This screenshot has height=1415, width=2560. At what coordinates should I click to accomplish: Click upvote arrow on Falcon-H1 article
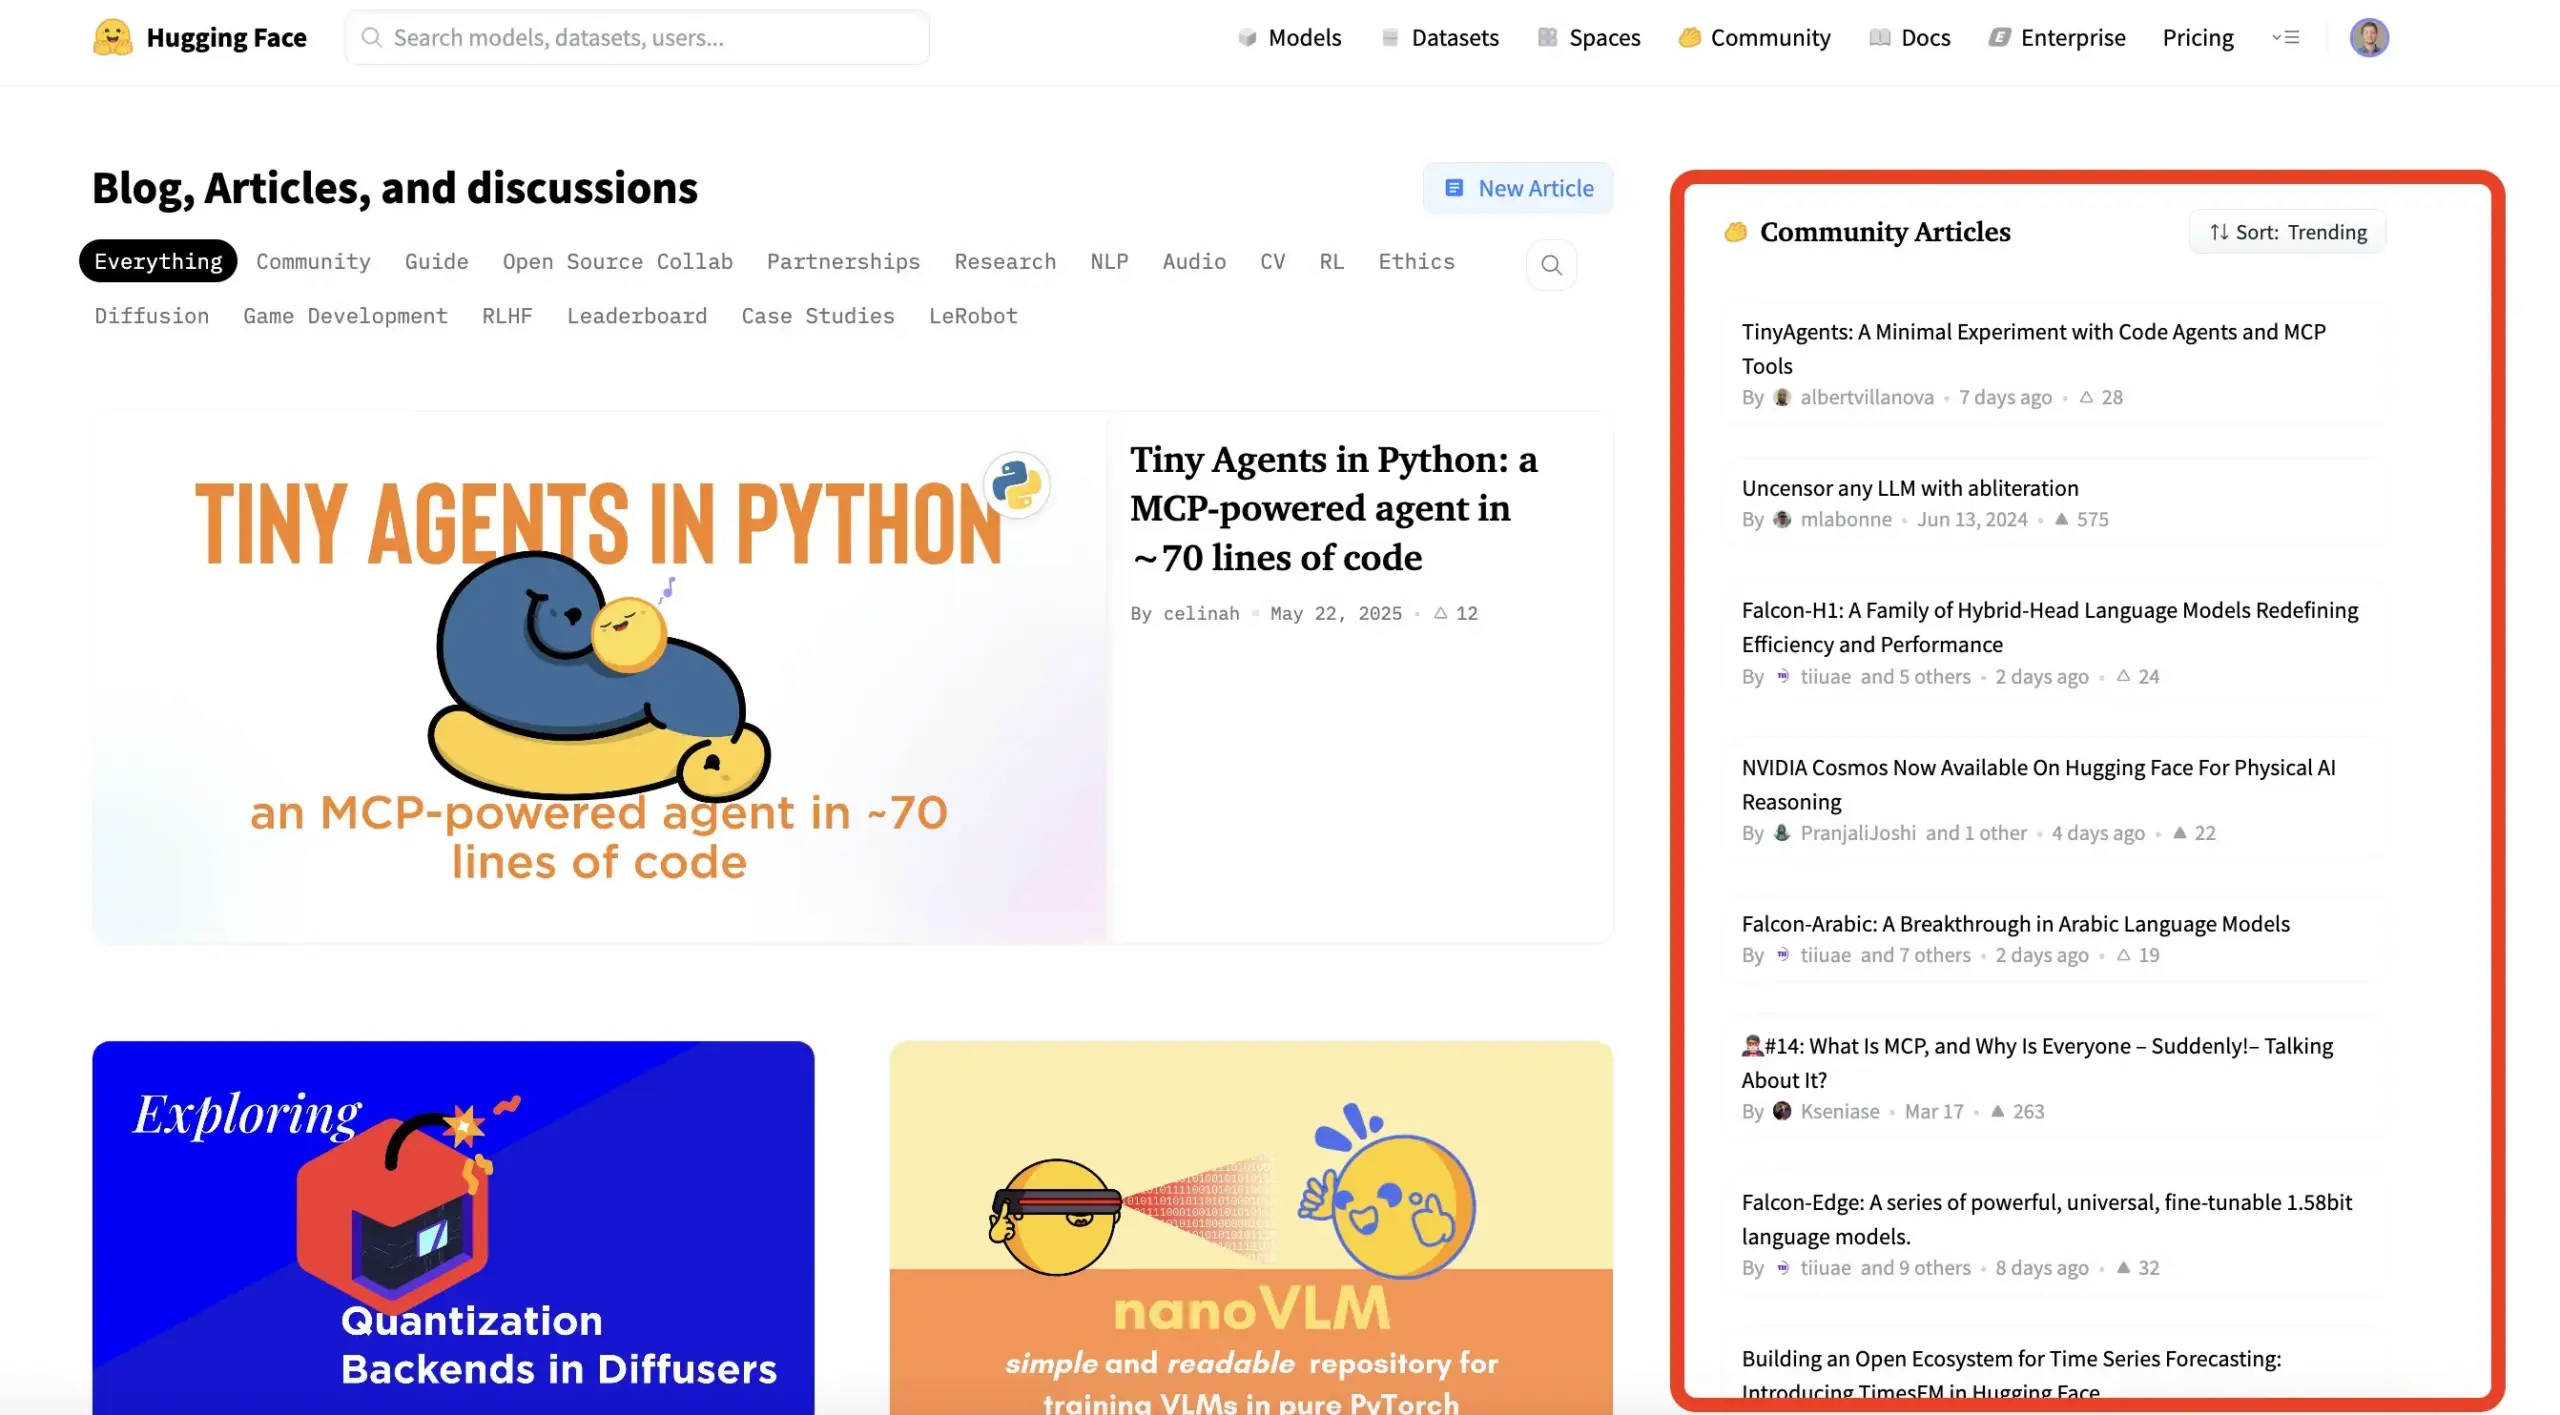tap(2123, 677)
